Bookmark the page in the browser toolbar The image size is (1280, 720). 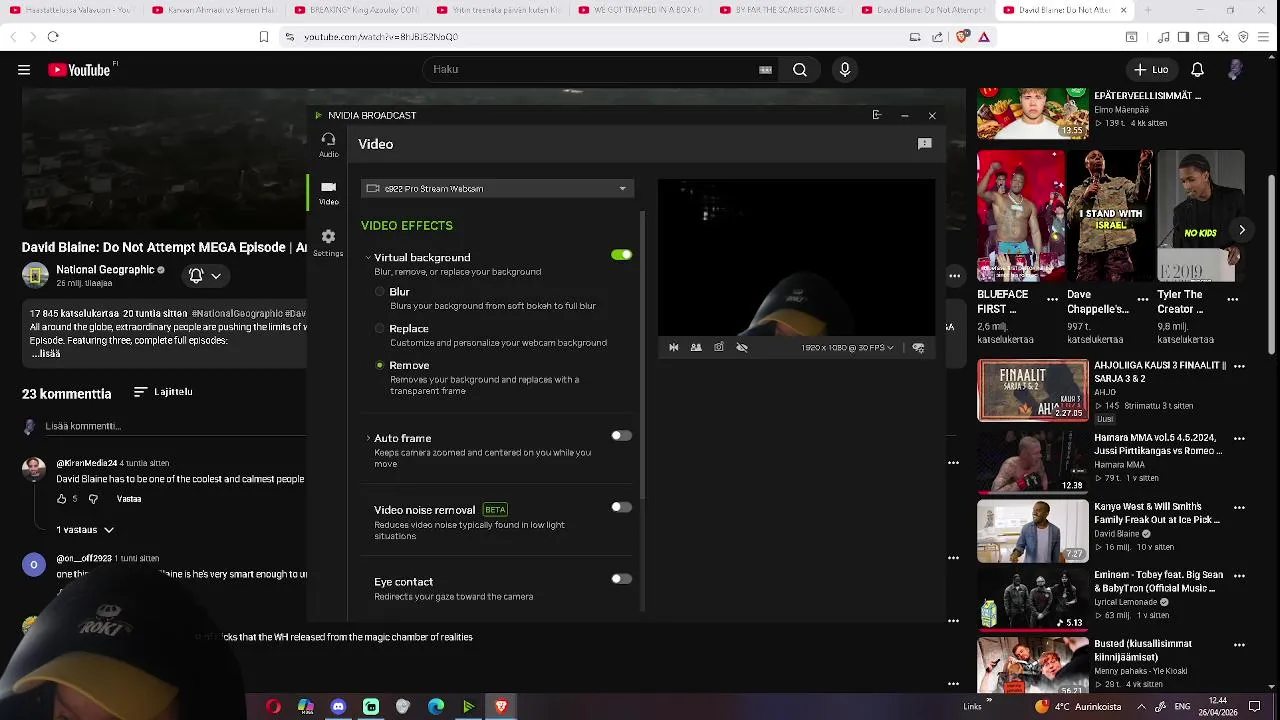pyautogui.click(x=264, y=37)
